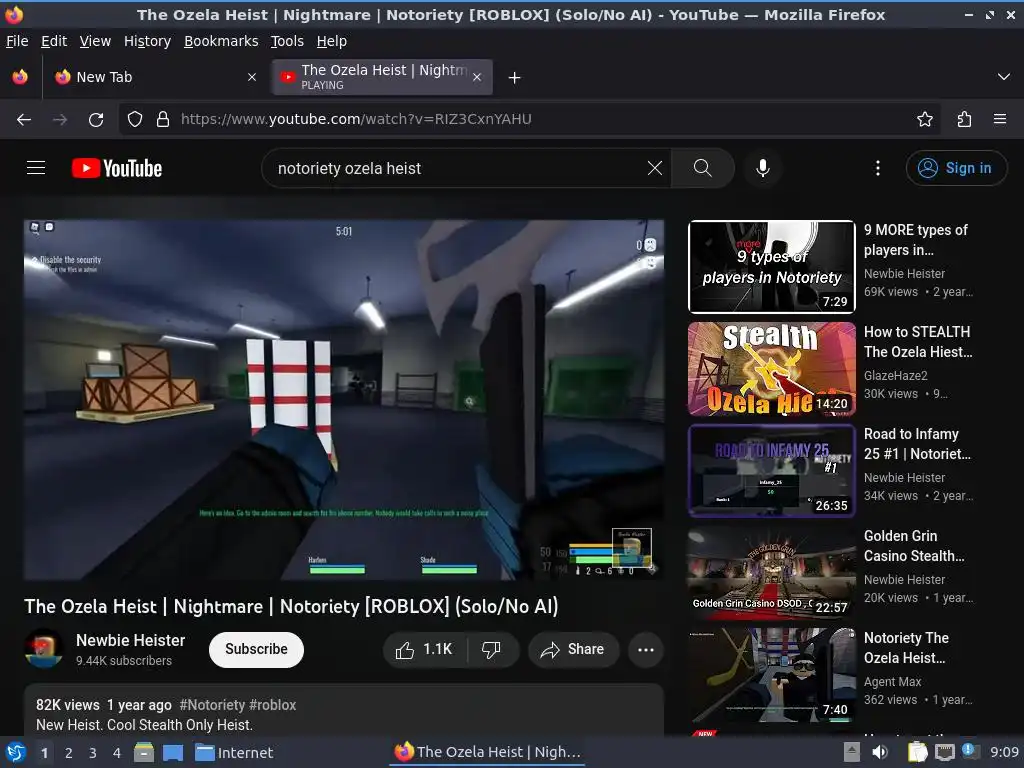
Task: Open the clipboard tray icon
Action: click(x=917, y=752)
